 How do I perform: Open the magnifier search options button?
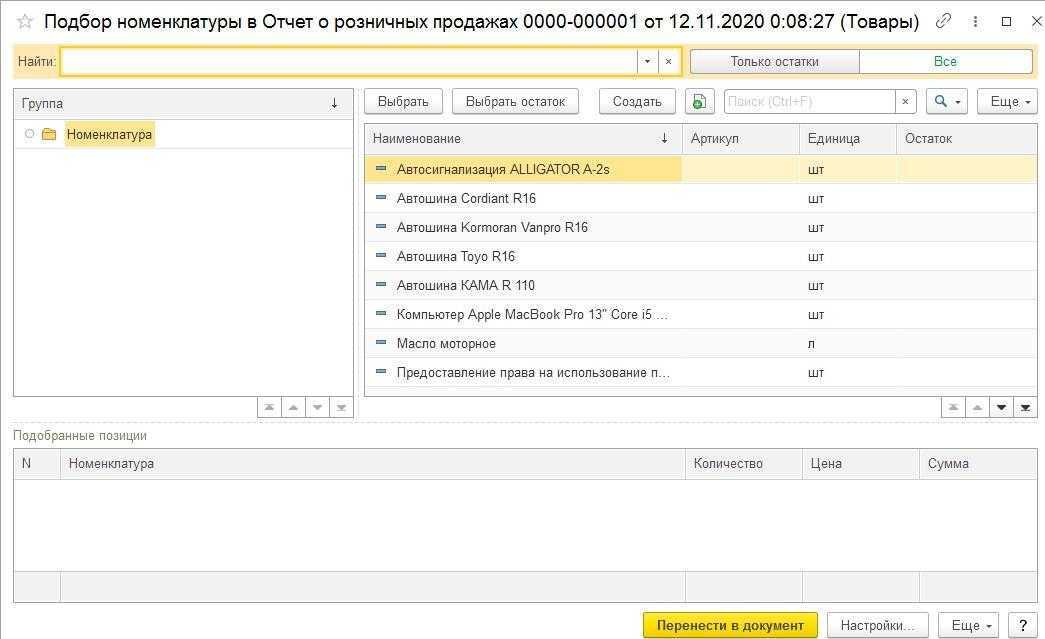pyautogui.click(x=946, y=101)
